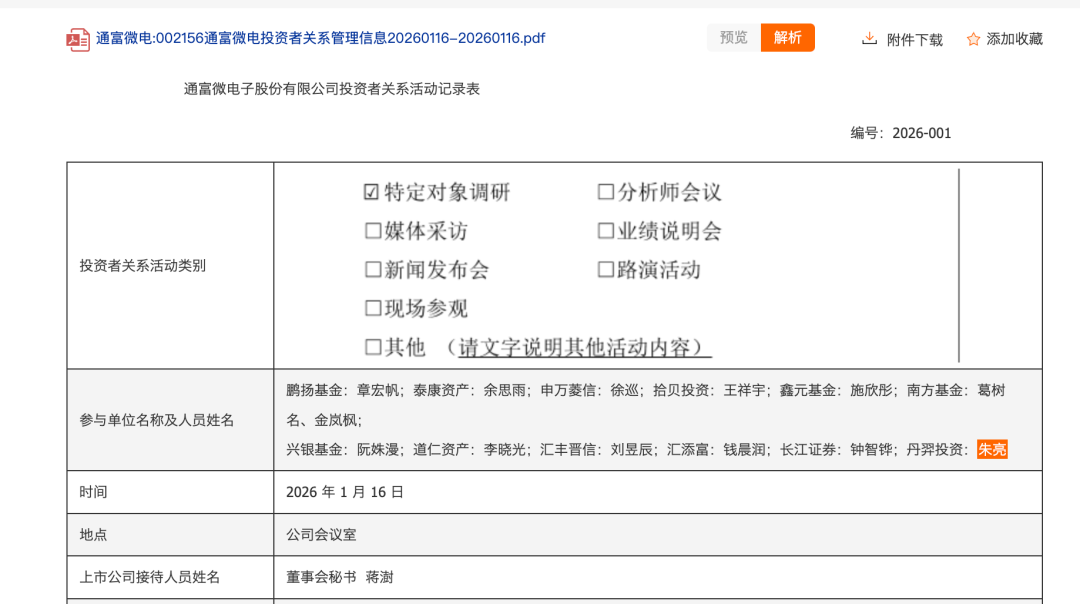Check the 现场参观 checkbox
The image size is (1080, 604).
[x=372, y=309]
